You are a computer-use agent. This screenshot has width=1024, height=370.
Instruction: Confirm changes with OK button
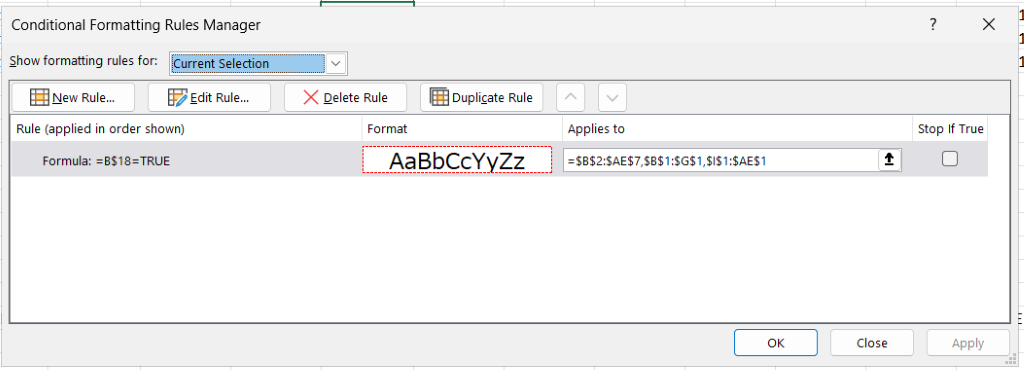pos(776,343)
